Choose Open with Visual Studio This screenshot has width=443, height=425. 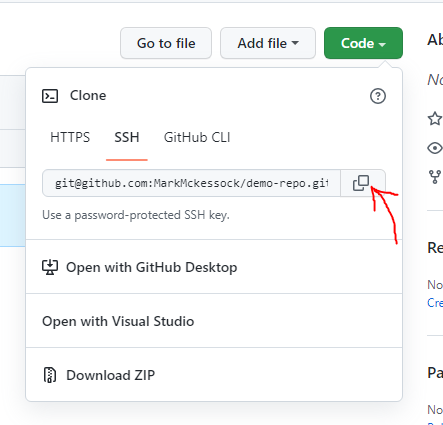pos(214,321)
